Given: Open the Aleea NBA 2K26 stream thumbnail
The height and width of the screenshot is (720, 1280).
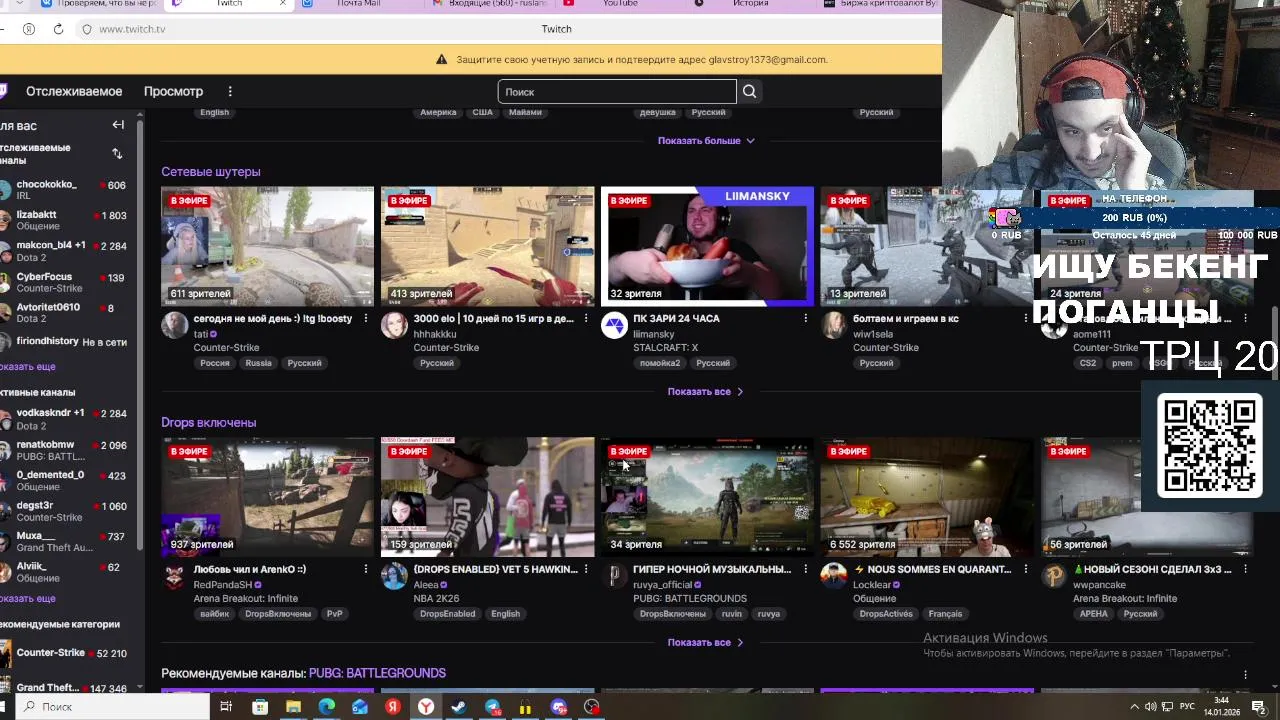Looking at the screenshot, I should [487, 497].
